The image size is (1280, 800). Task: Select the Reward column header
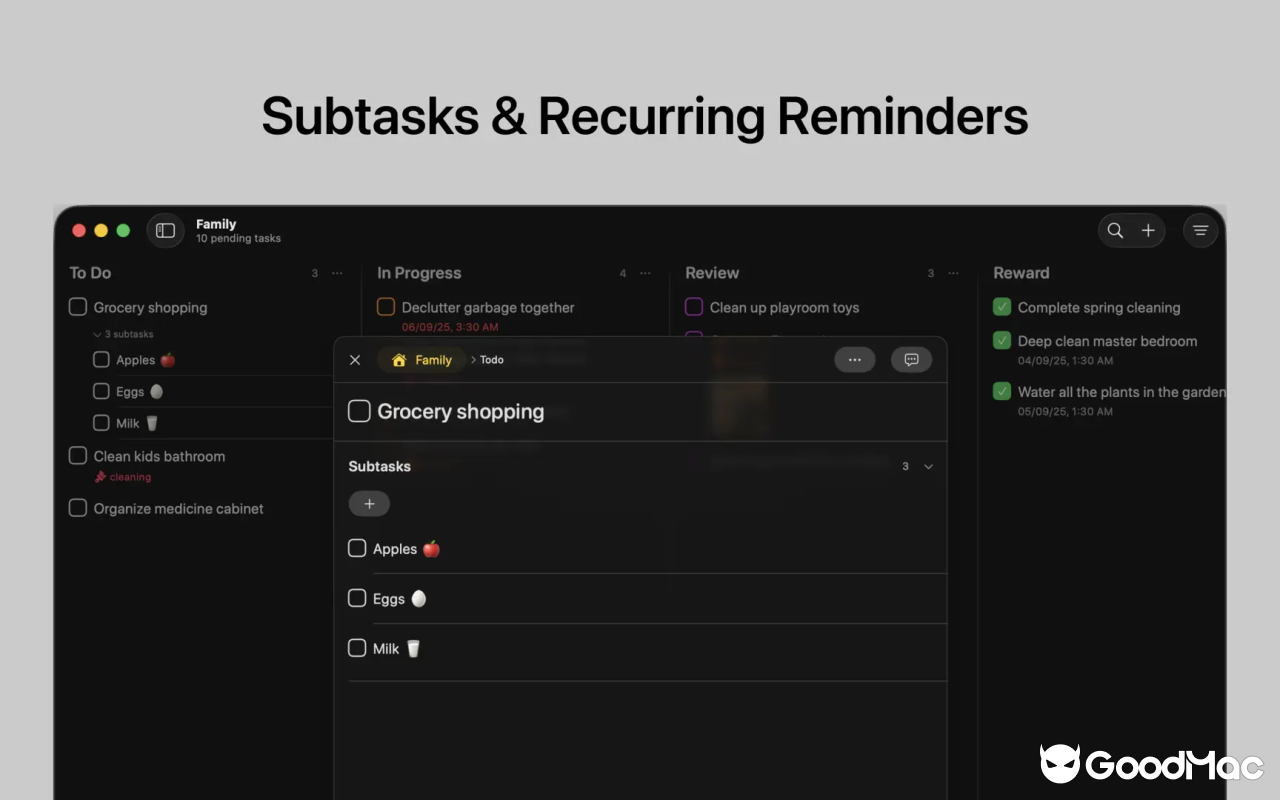(1021, 273)
